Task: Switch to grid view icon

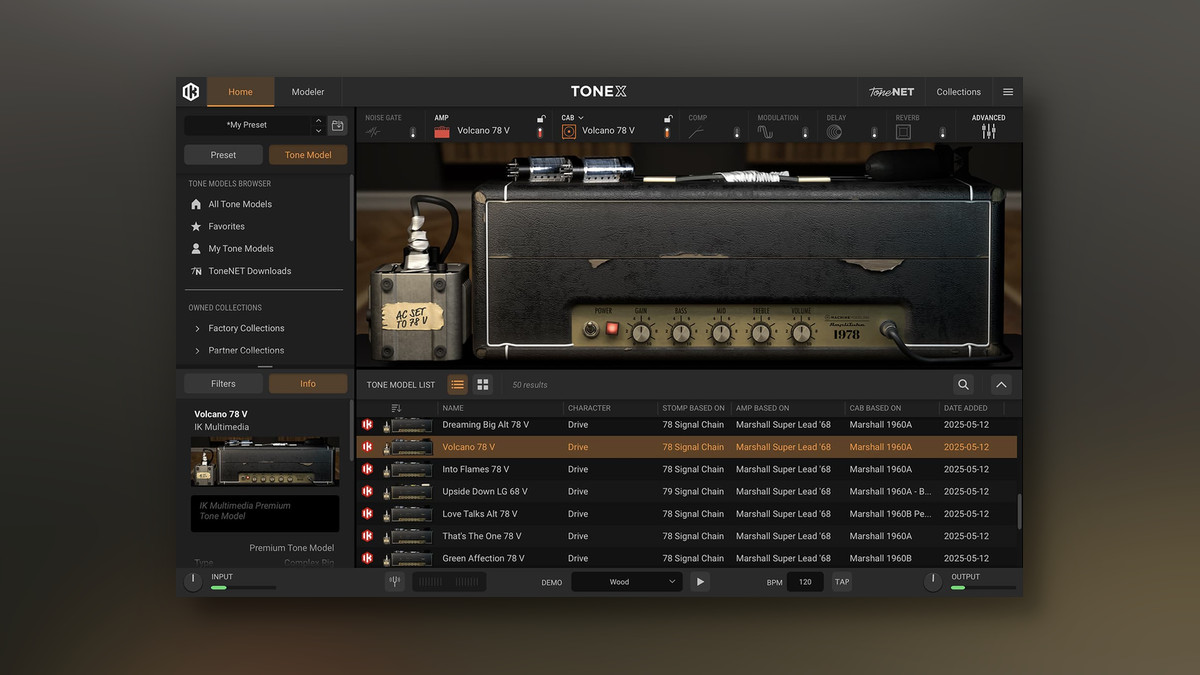Action: [x=483, y=384]
